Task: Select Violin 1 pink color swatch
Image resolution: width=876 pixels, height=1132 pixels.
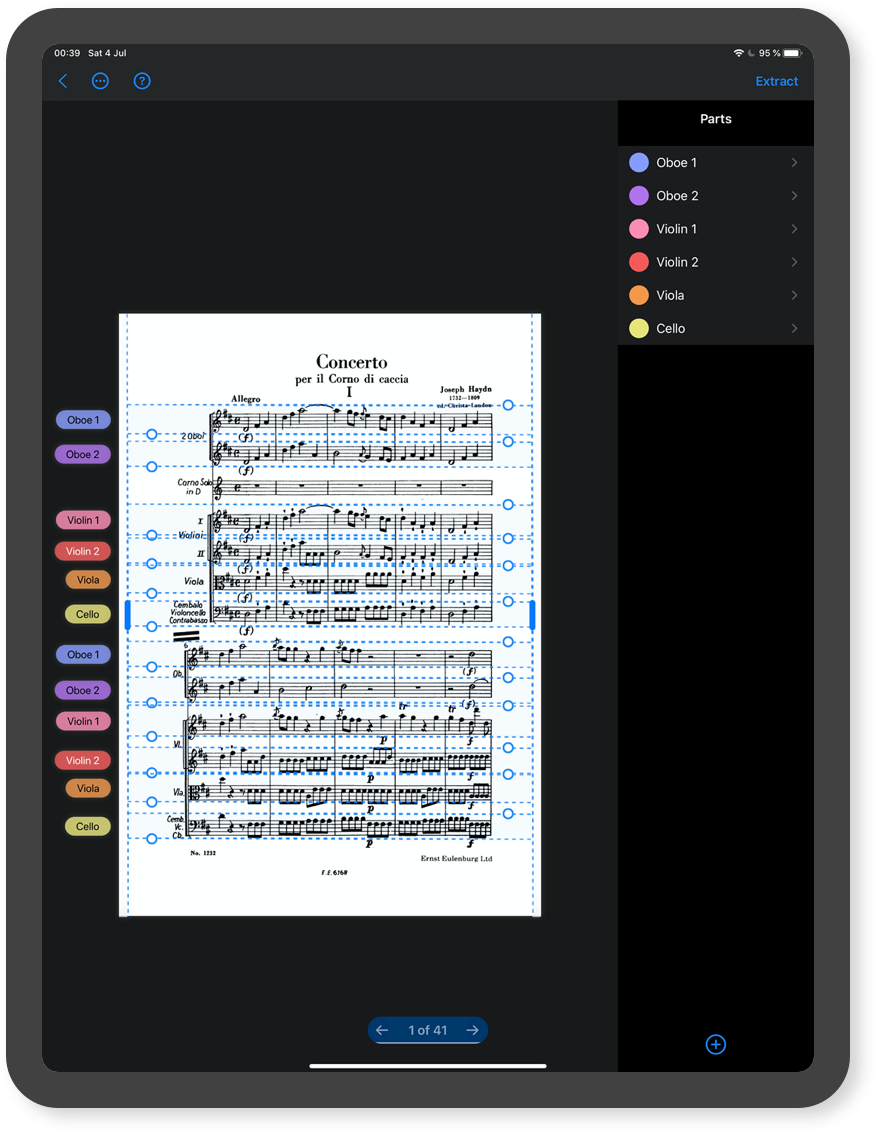Action: [639, 229]
